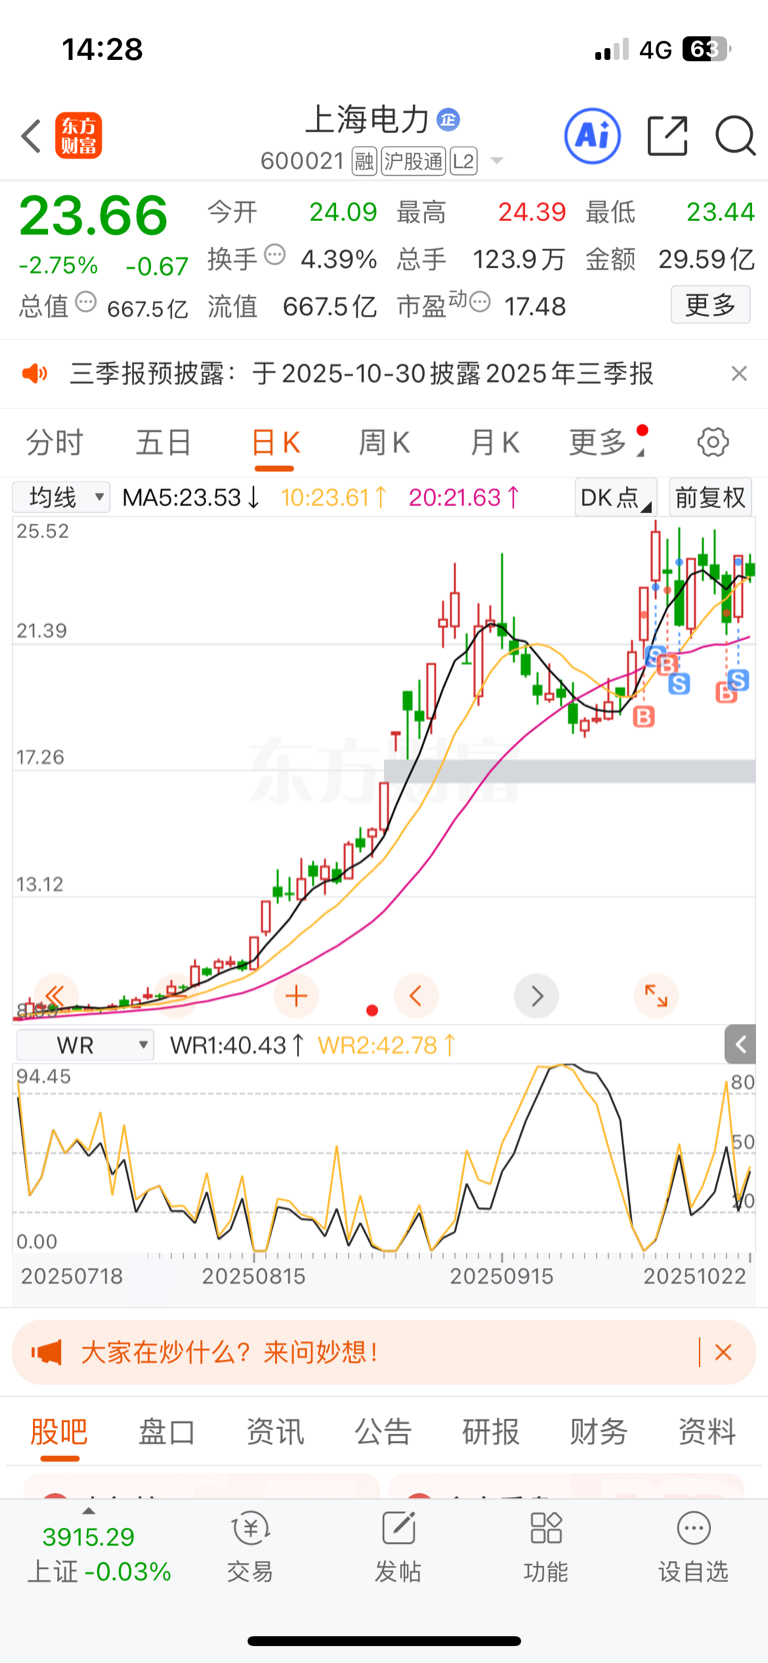Viewport: 768px width, 1663px height.
Task: Tap the 企 enterprise badge by 上海电力
Action: pyautogui.click(x=448, y=119)
